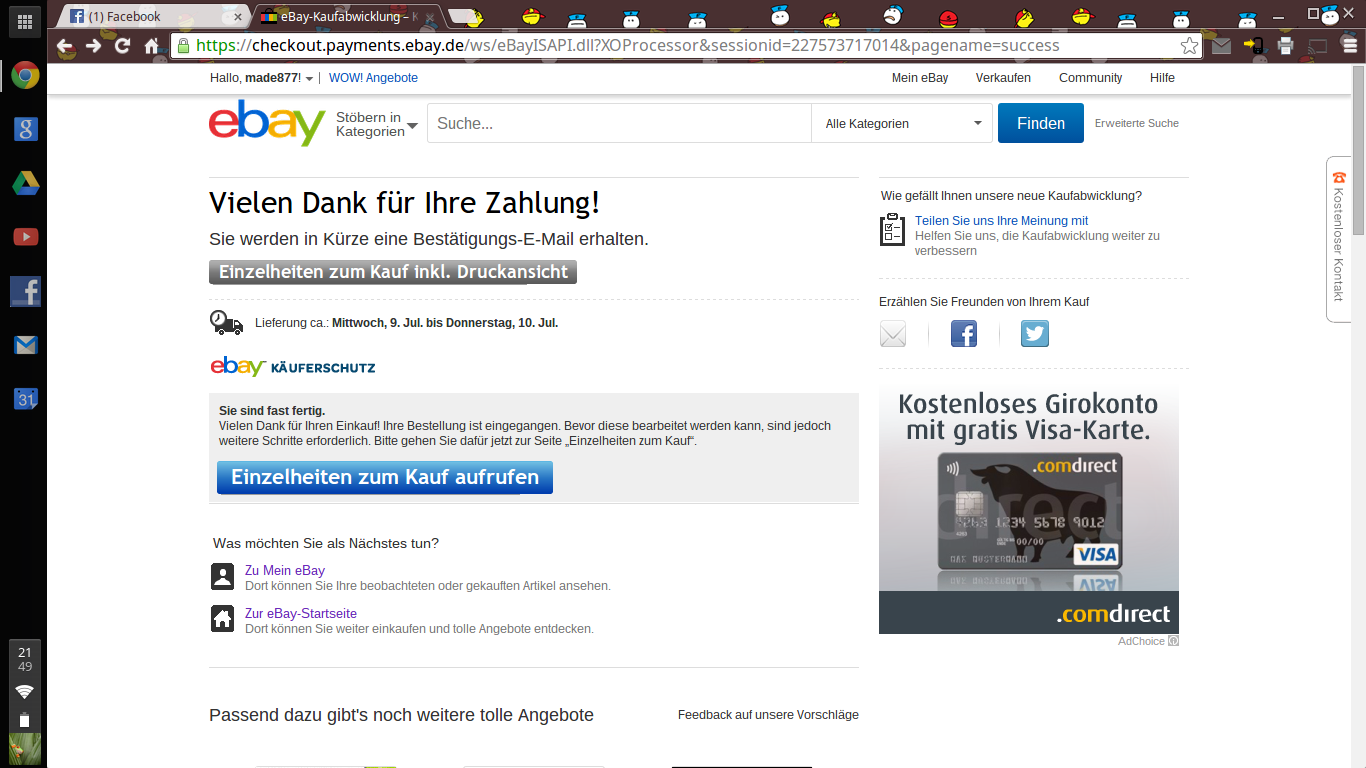Click Einzelheiten zum Kauf aufrufen button
This screenshot has width=1366, height=768.
(385, 477)
